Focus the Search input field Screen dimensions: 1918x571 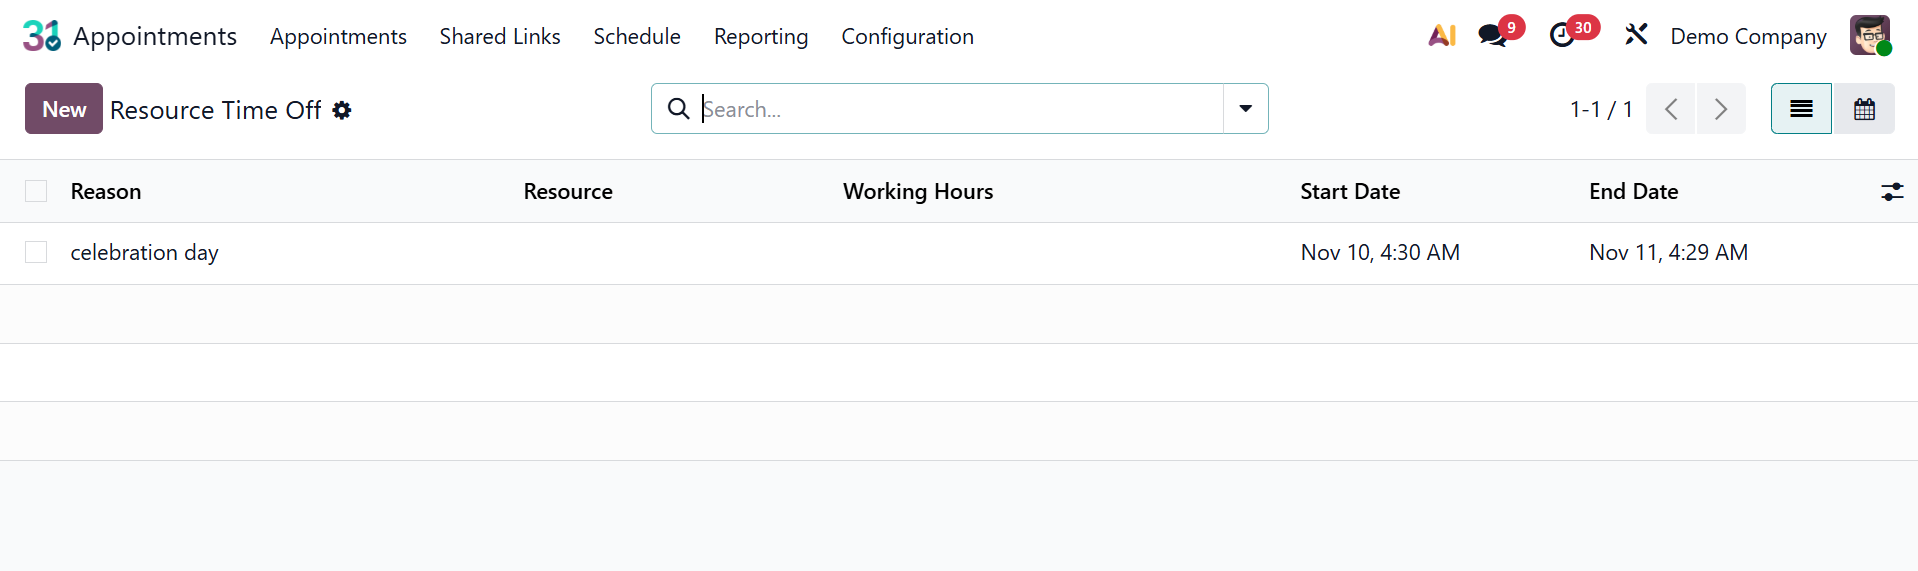click(960, 109)
